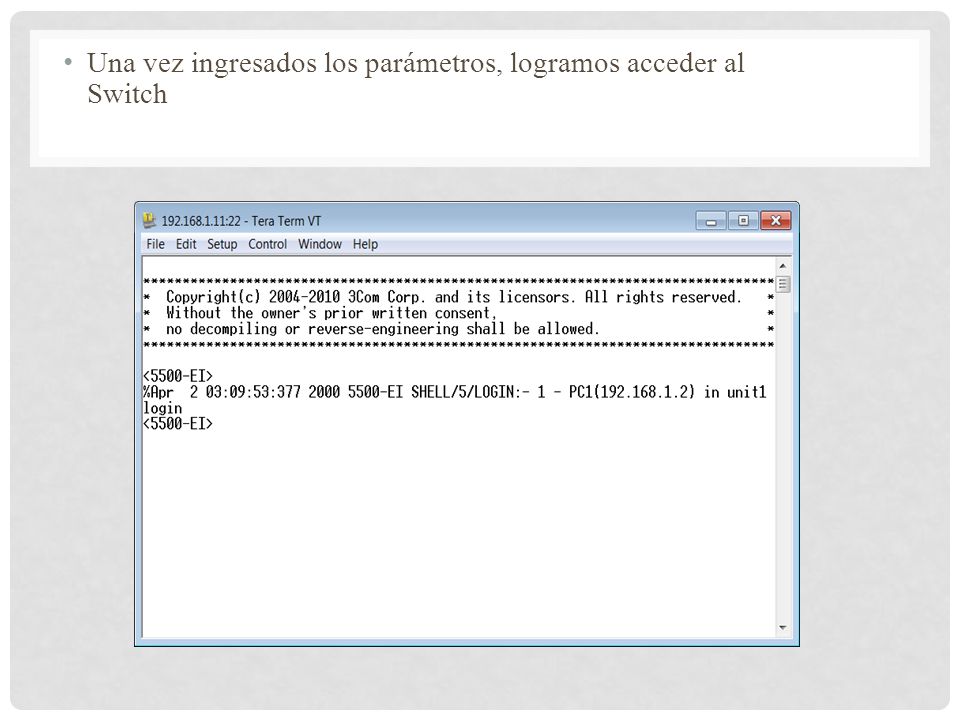Minimize the Tera Term window
The width and height of the screenshot is (960, 720).
[x=711, y=220]
